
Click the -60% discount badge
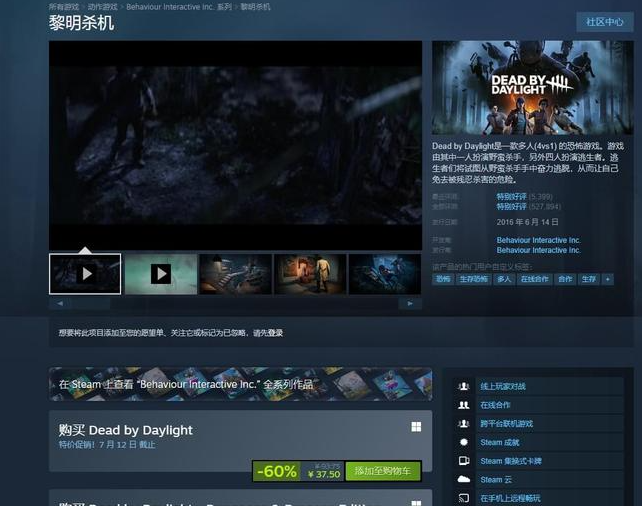(x=276, y=471)
